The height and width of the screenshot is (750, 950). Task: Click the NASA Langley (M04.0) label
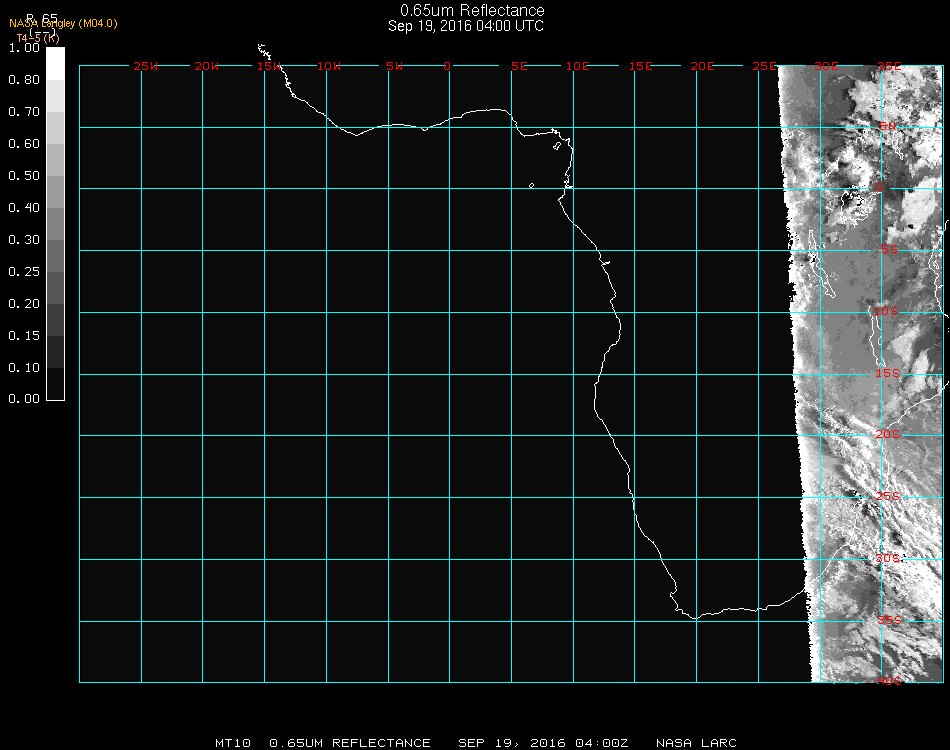[x=63, y=23]
